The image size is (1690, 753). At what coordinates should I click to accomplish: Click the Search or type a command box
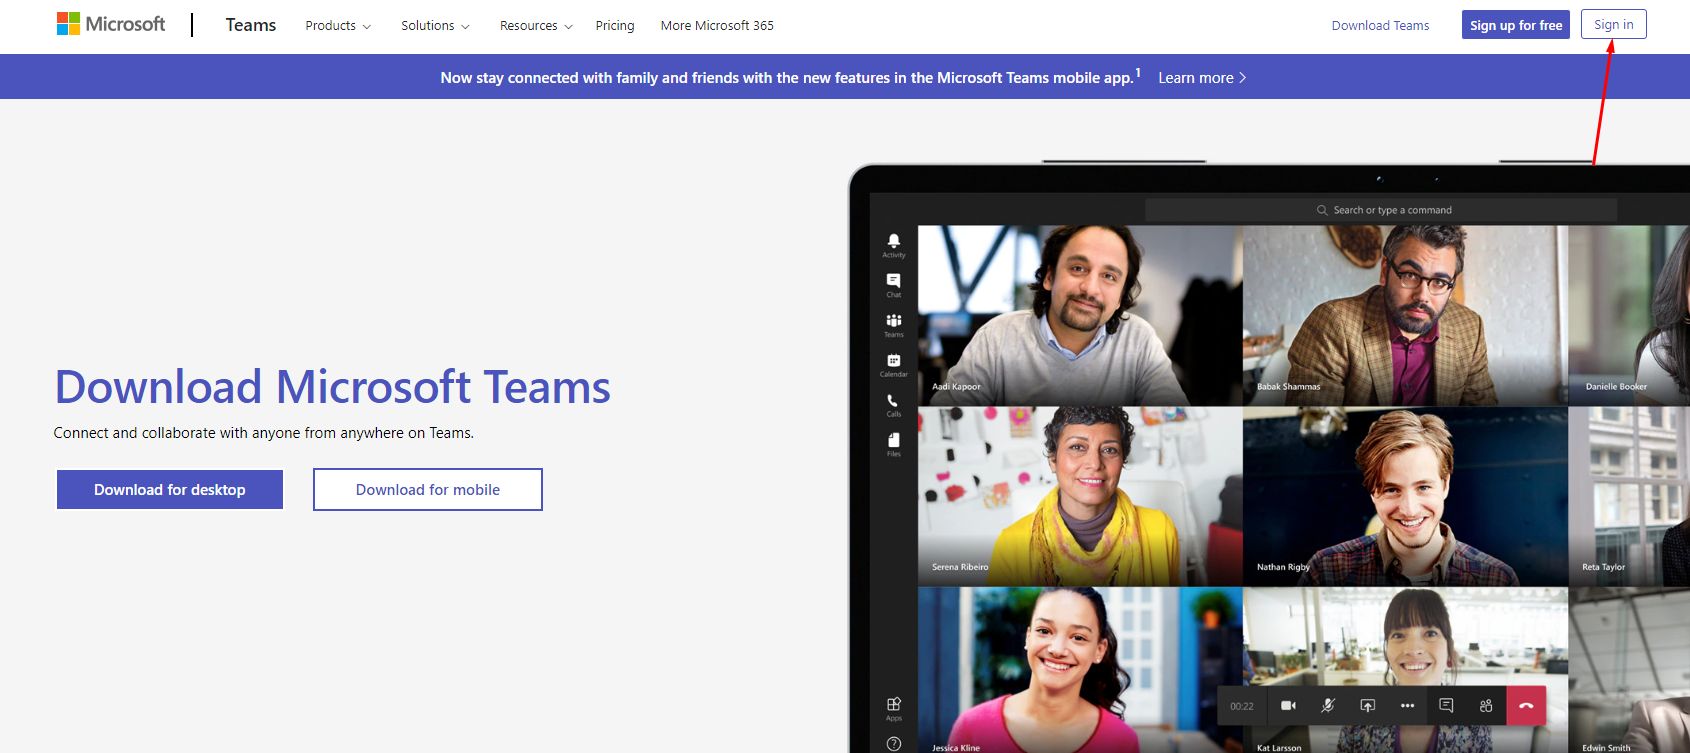pos(1381,210)
